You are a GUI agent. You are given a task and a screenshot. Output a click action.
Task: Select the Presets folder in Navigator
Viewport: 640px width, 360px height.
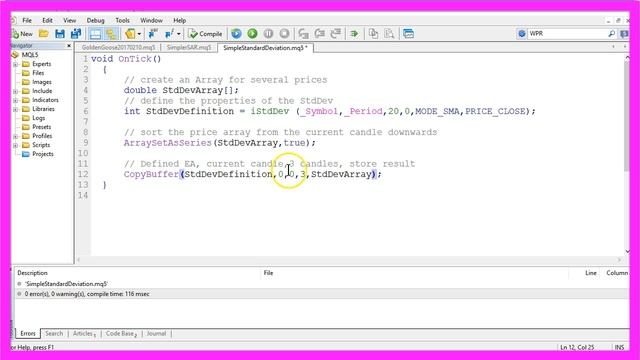(x=36, y=127)
